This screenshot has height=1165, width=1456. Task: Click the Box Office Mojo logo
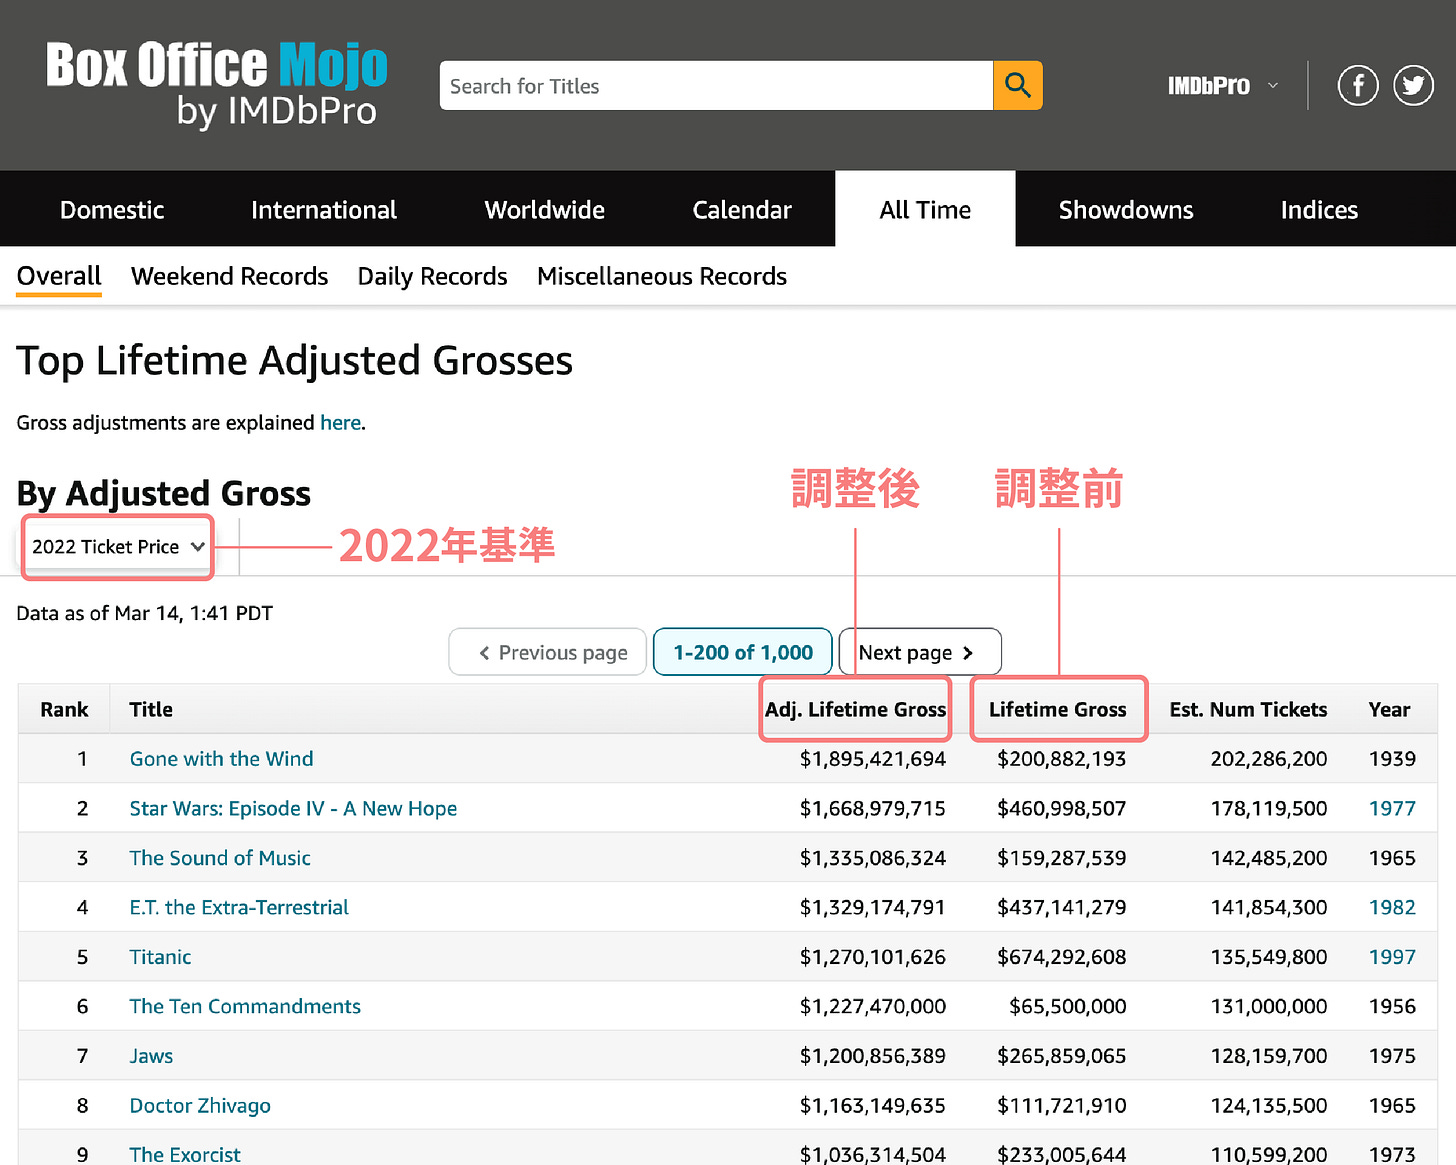(216, 85)
